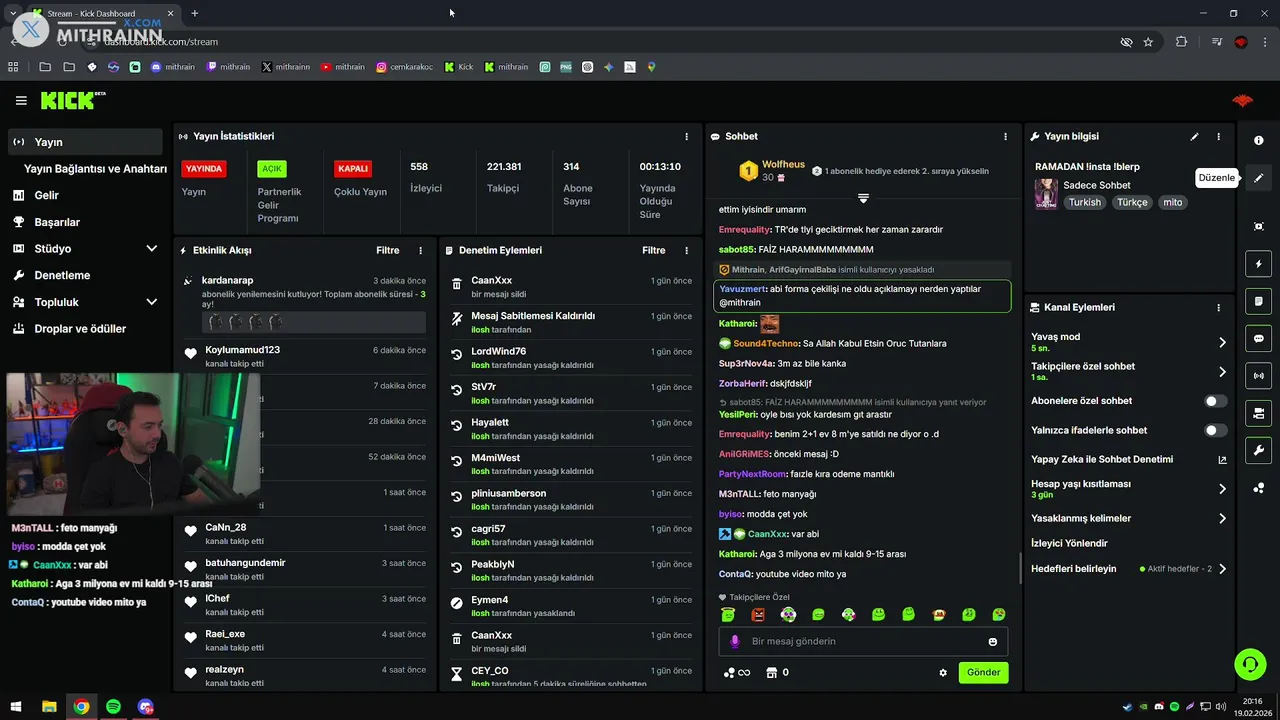Open the hamburger navigation menu
Image resolution: width=1280 pixels, height=720 pixels.
[x=21, y=100]
